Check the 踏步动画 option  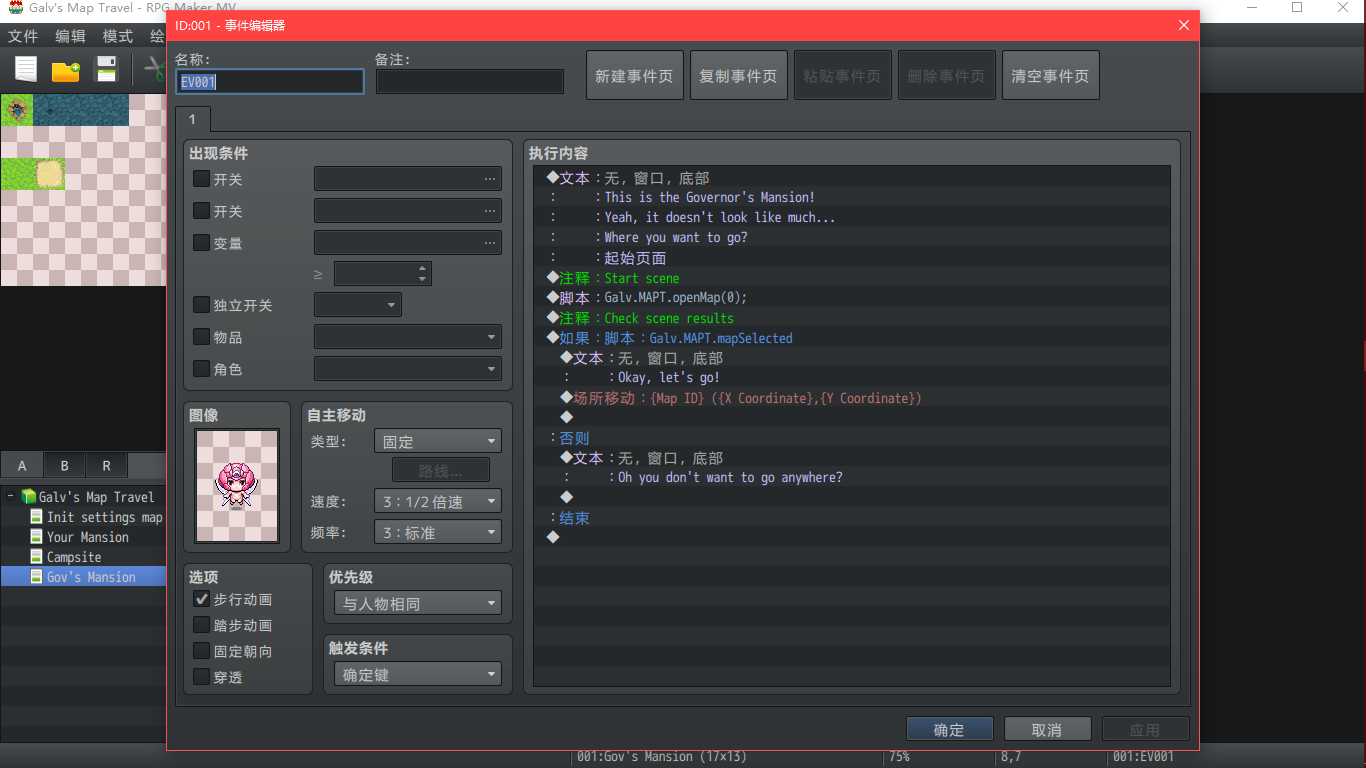click(201, 625)
